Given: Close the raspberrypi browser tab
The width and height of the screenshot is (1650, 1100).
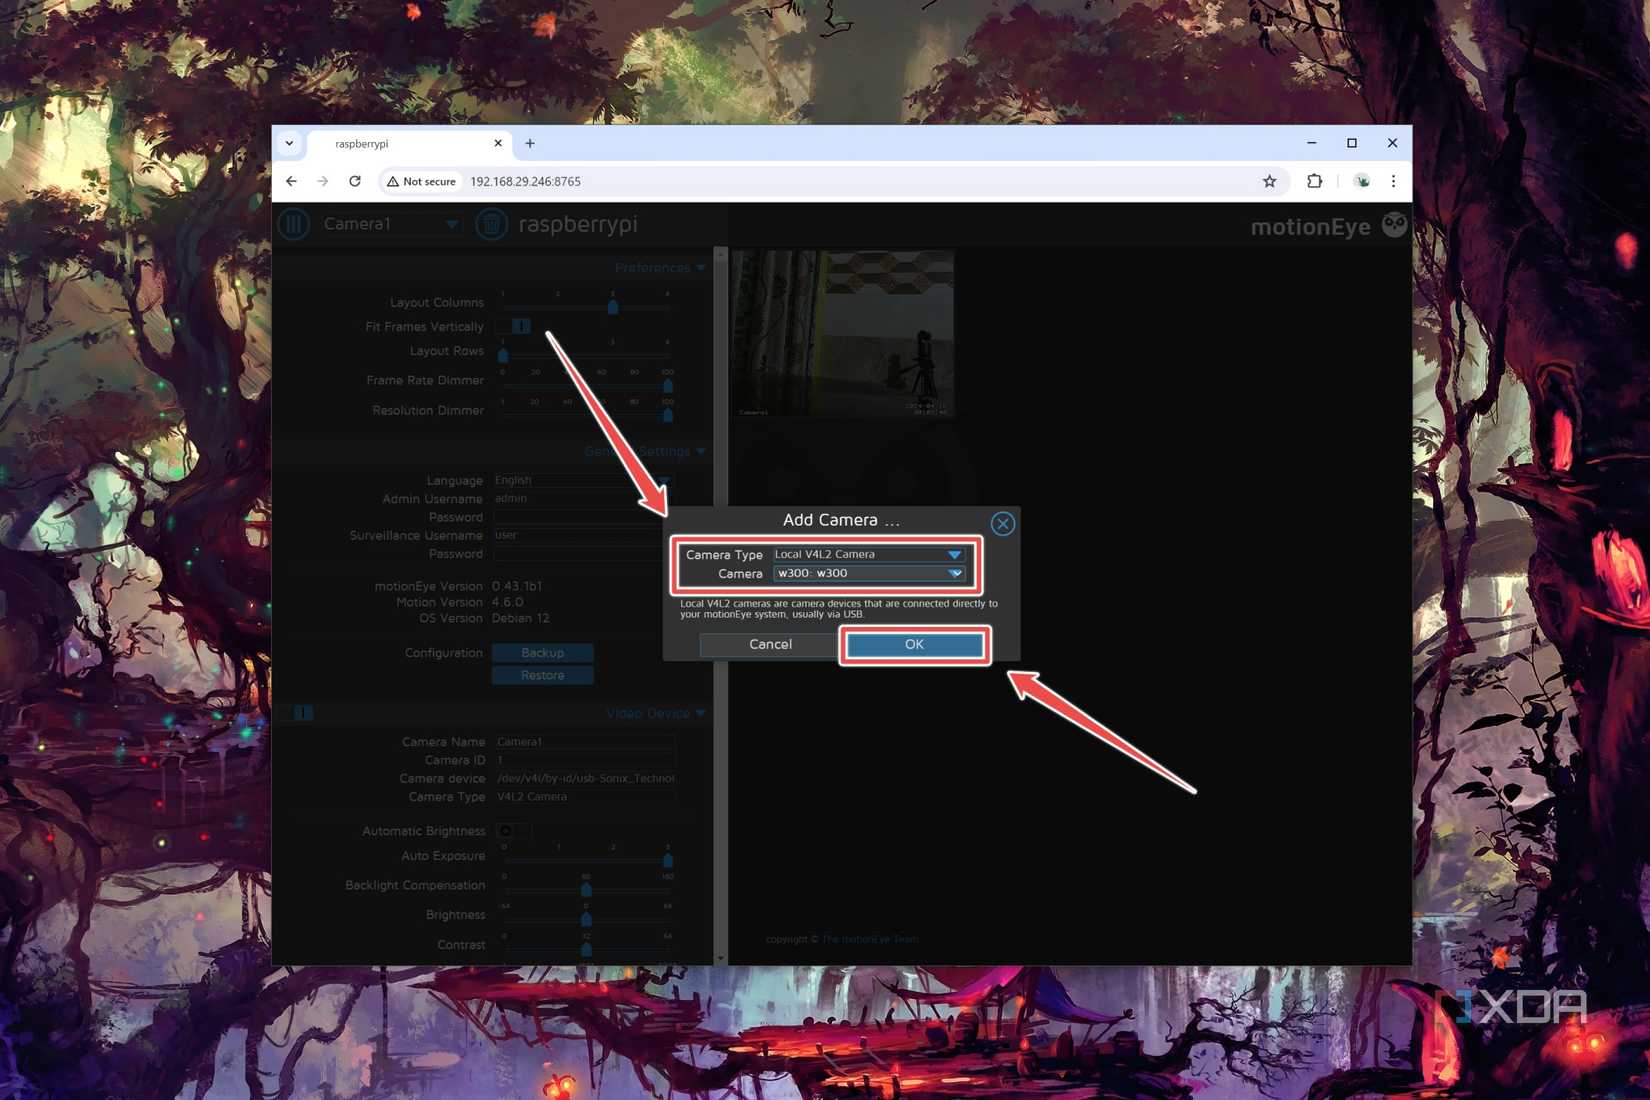Looking at the screenshot, I should [498, 144].
